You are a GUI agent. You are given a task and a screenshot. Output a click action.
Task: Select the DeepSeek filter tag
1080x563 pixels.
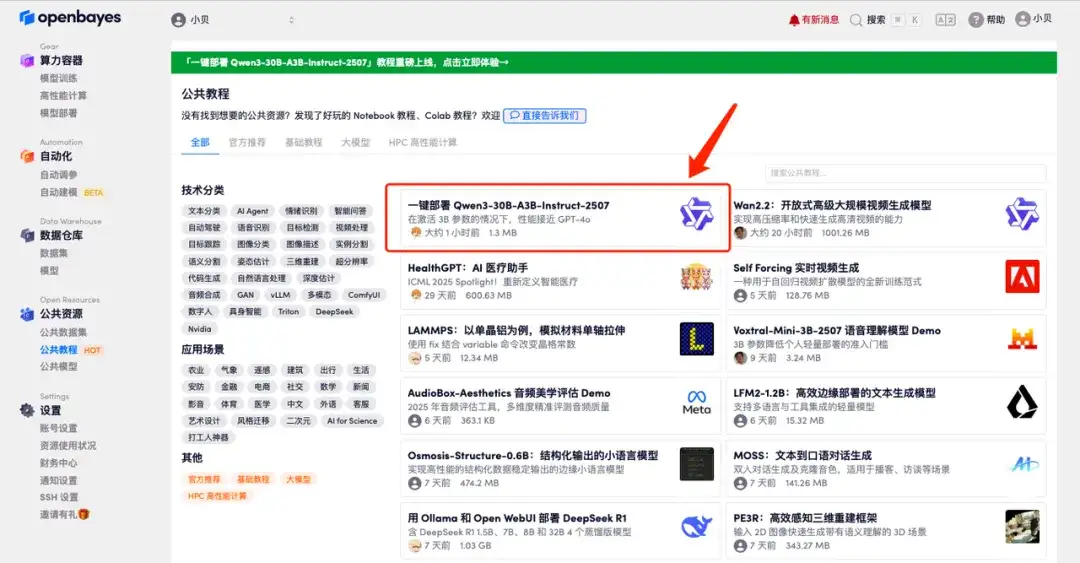334,311
